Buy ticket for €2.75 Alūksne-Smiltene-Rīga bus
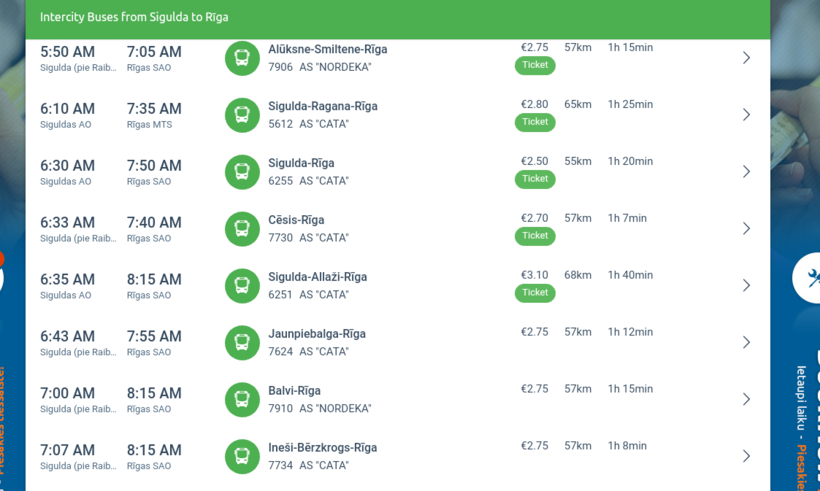This screenshot has width=820, height=491. [535, 65]
